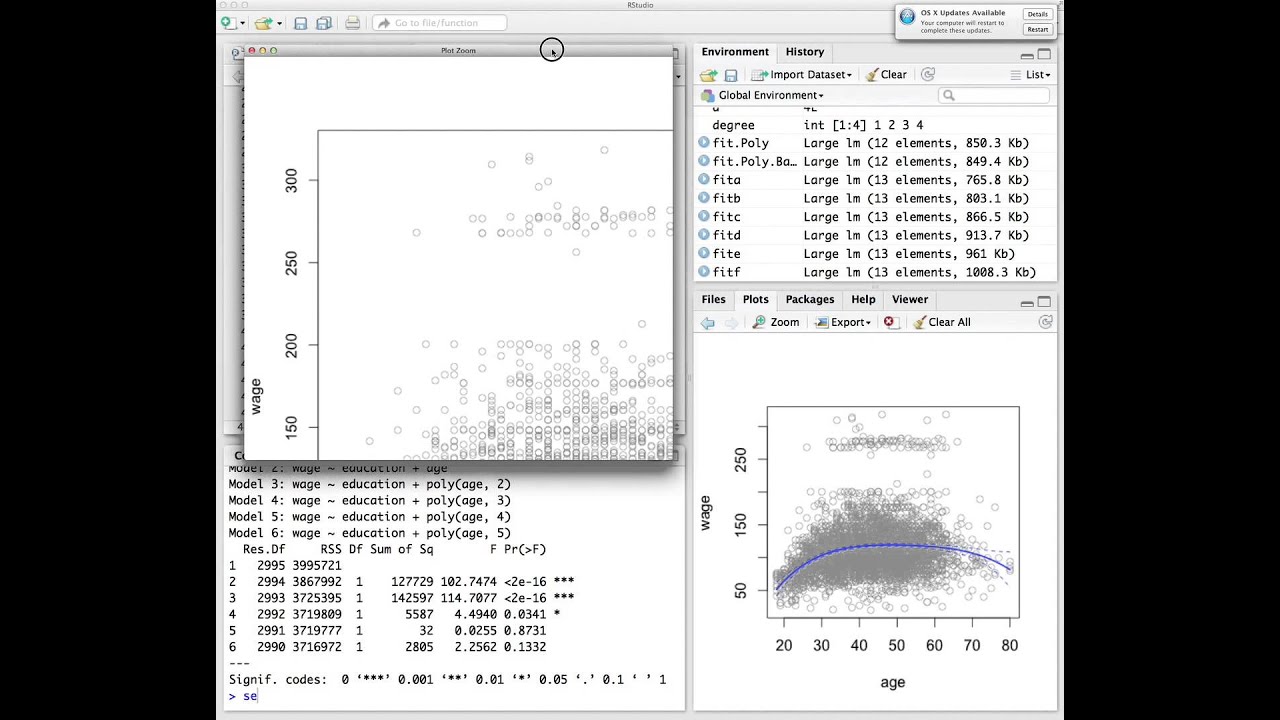
Task: Save the current document with the disk icon
Action: pyautogui.click(x=300, y=23)
